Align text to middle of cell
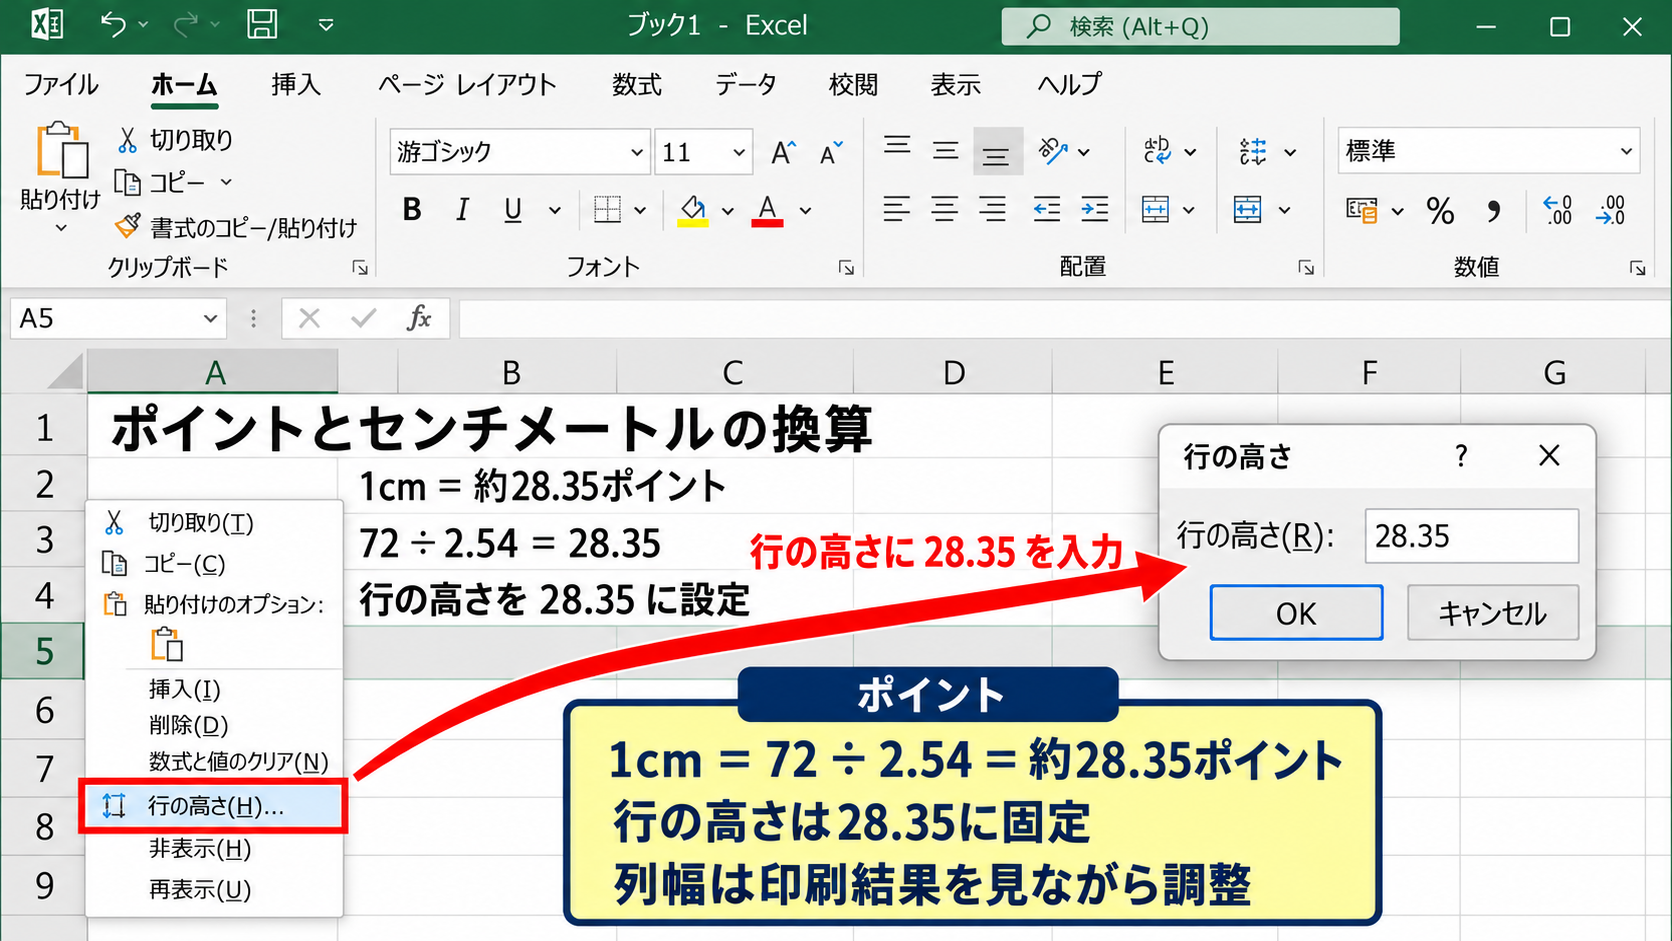 (945, 151)
